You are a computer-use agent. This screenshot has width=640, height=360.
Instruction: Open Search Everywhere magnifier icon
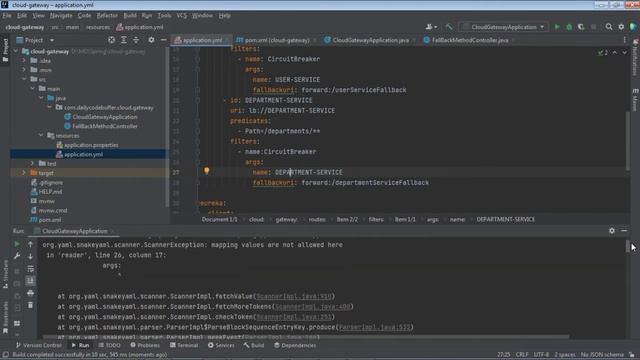pyautogui.click(x=609, y=27)
